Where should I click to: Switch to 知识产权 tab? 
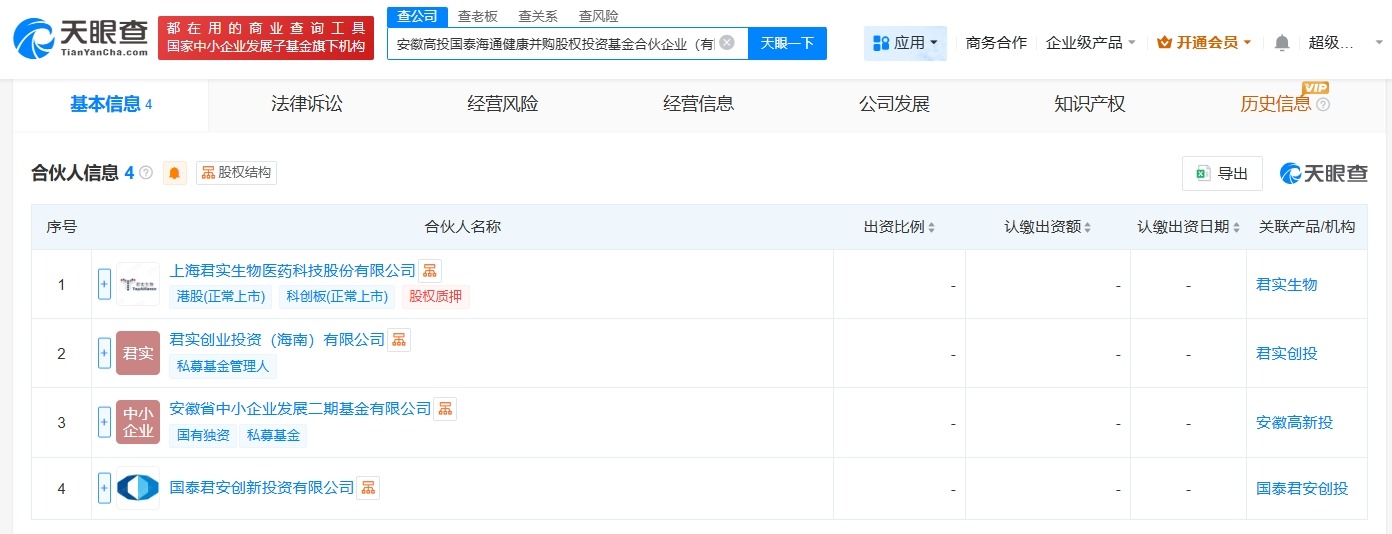pyautogui.click(x=1089, y=104)
